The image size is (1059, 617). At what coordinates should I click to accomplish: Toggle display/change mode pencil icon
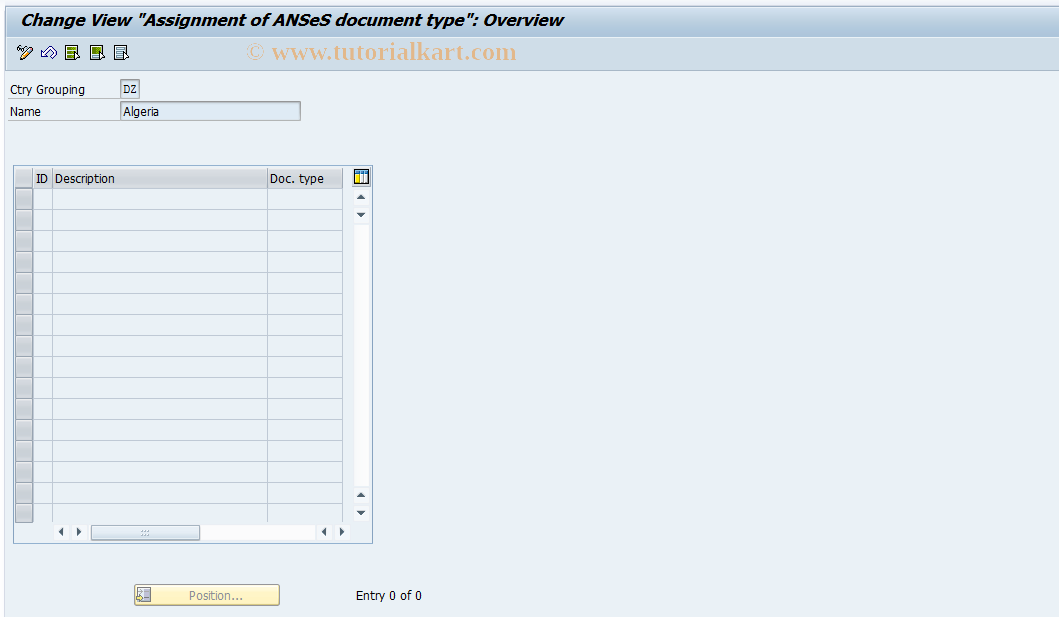(x=25, y=53)
